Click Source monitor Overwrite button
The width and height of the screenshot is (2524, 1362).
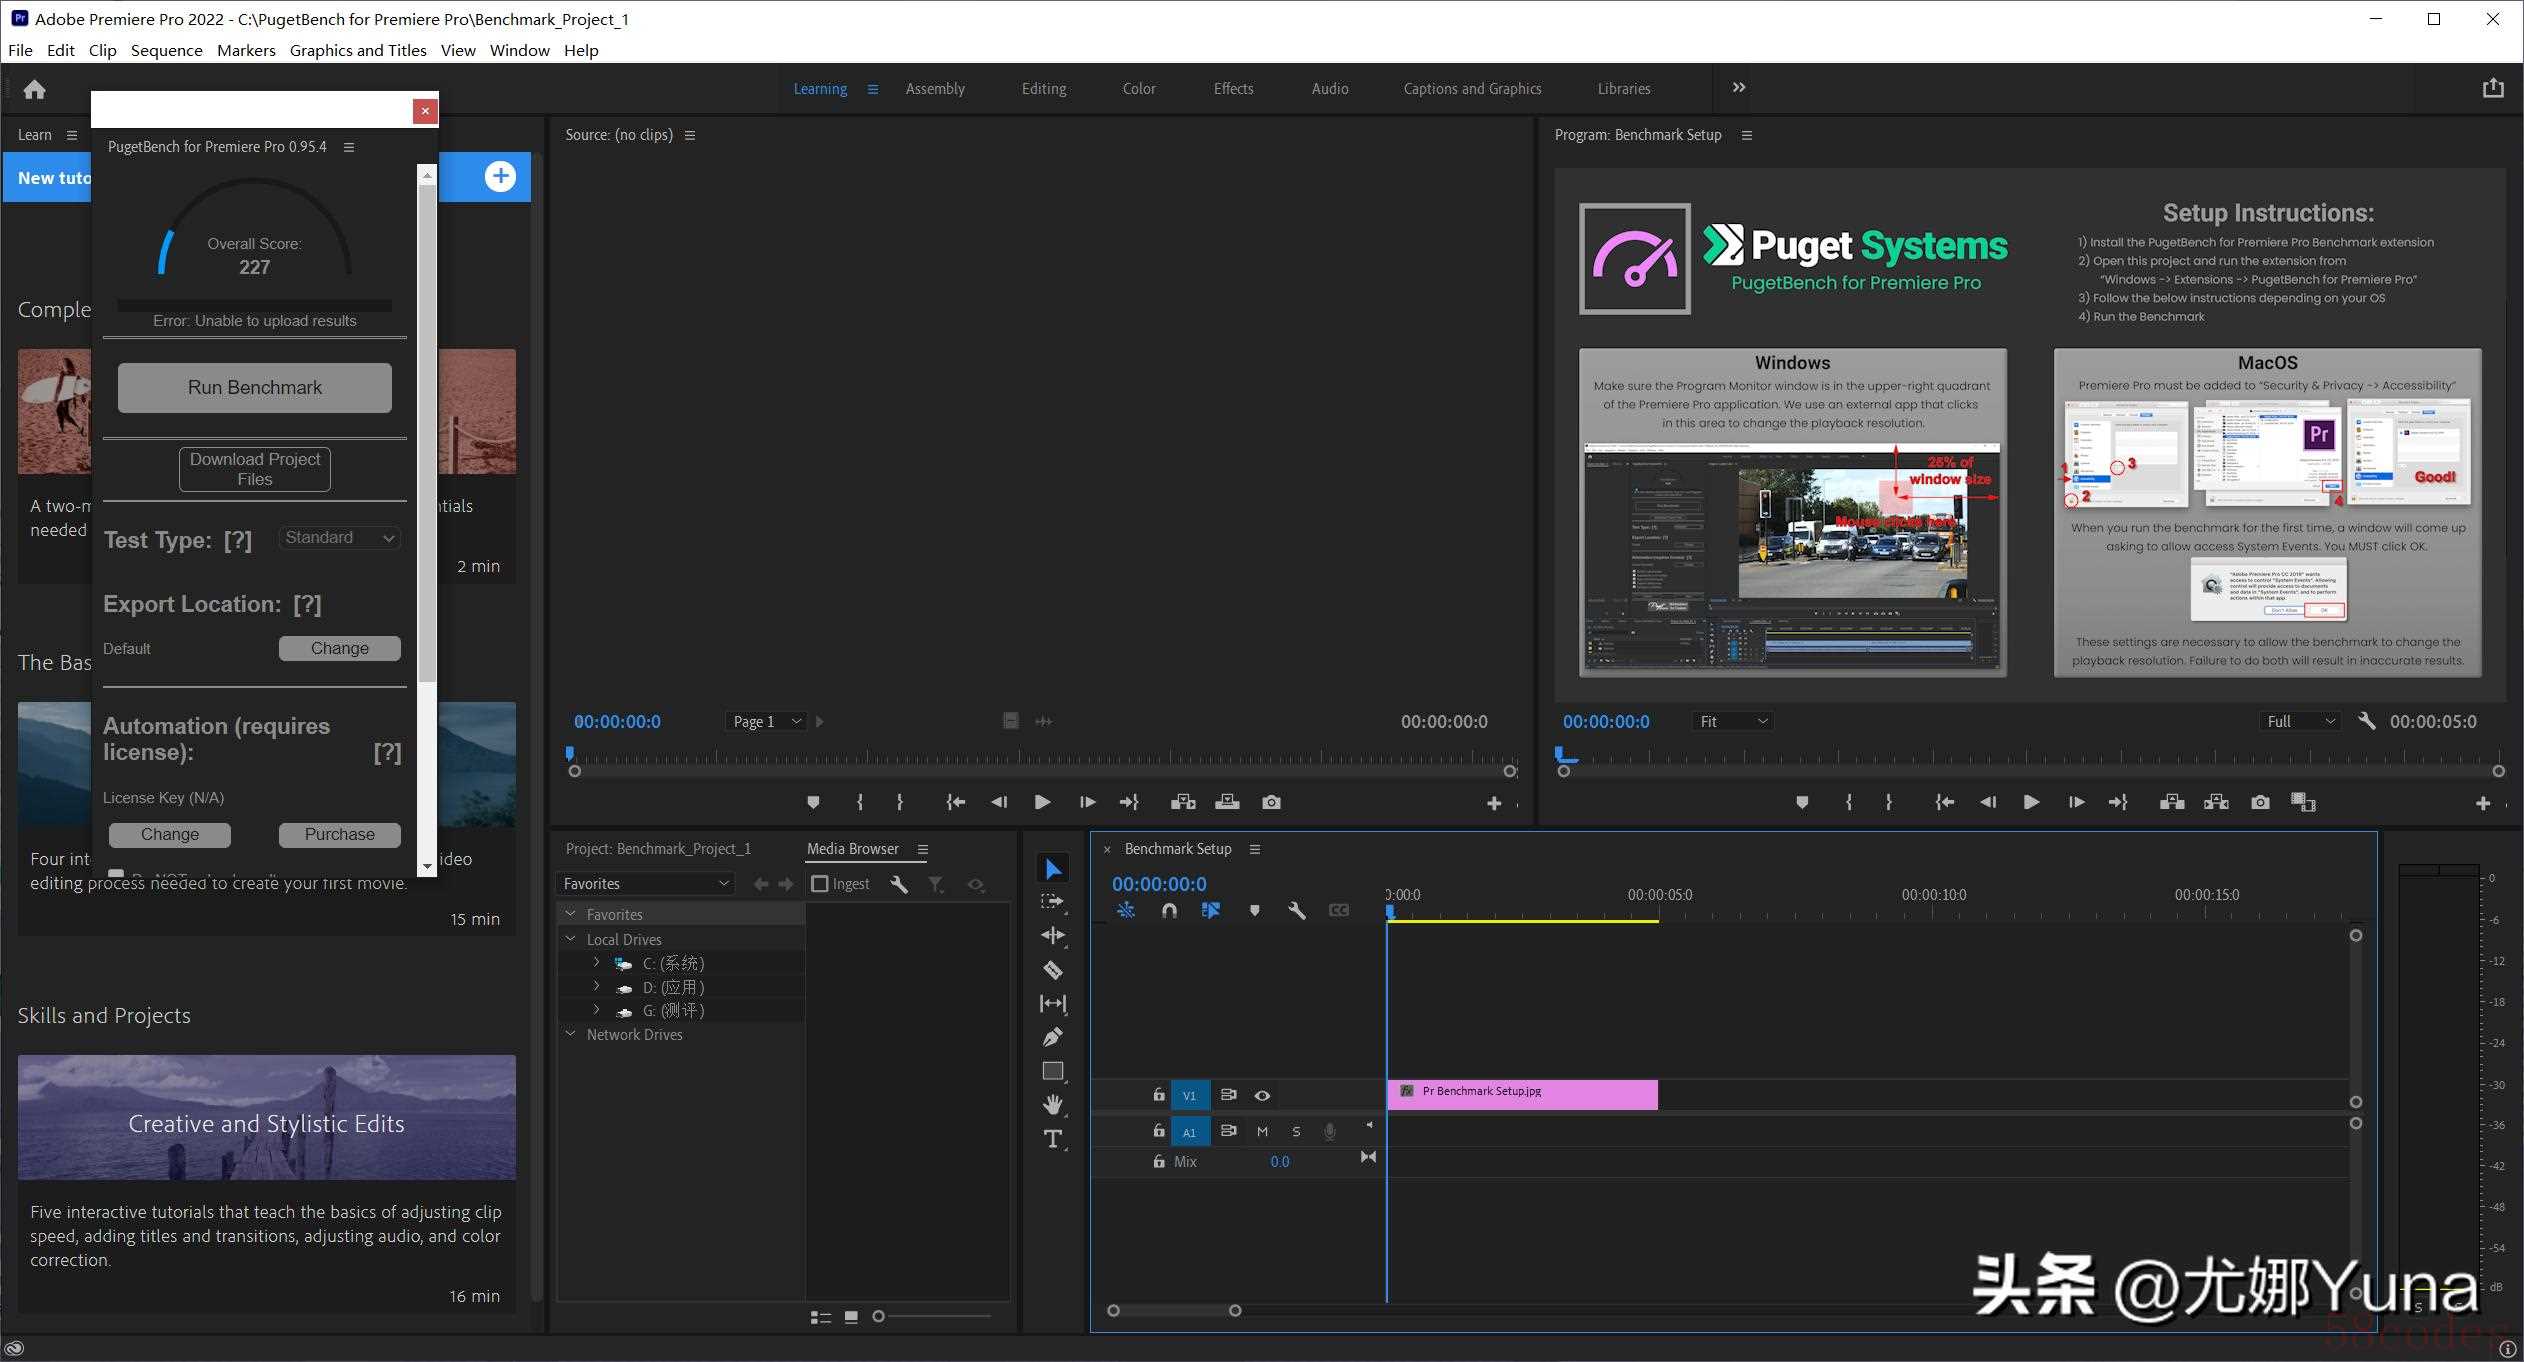(x=1227, y=802)
